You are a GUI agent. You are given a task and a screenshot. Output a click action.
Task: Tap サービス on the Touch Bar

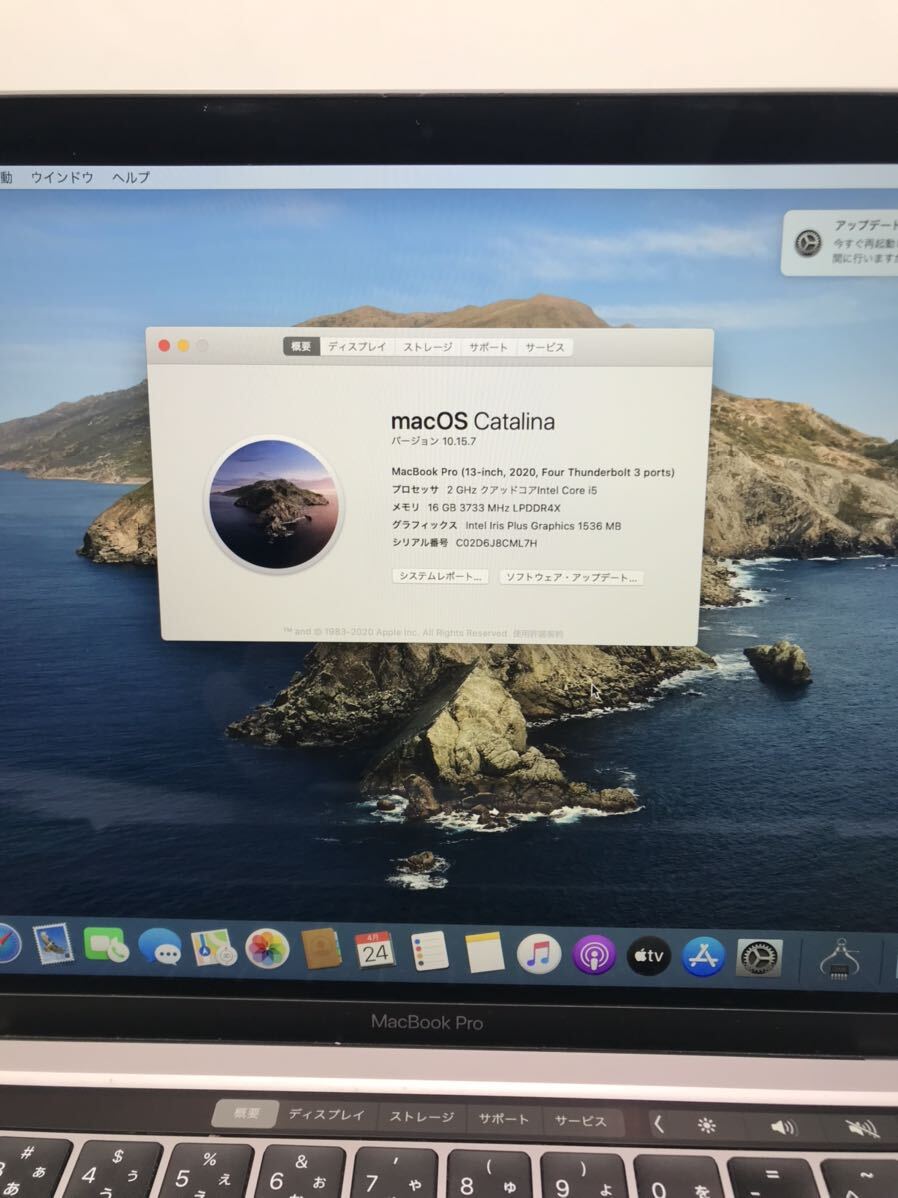pyautogui.click(x=581, y=1122)
